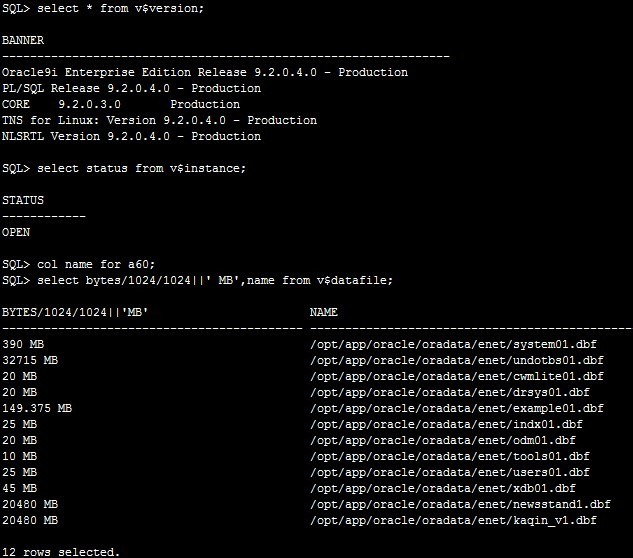Click the PL/SQL Release 9.2.0.4.0 line
633x558 pixels.
tap(131, 88)
